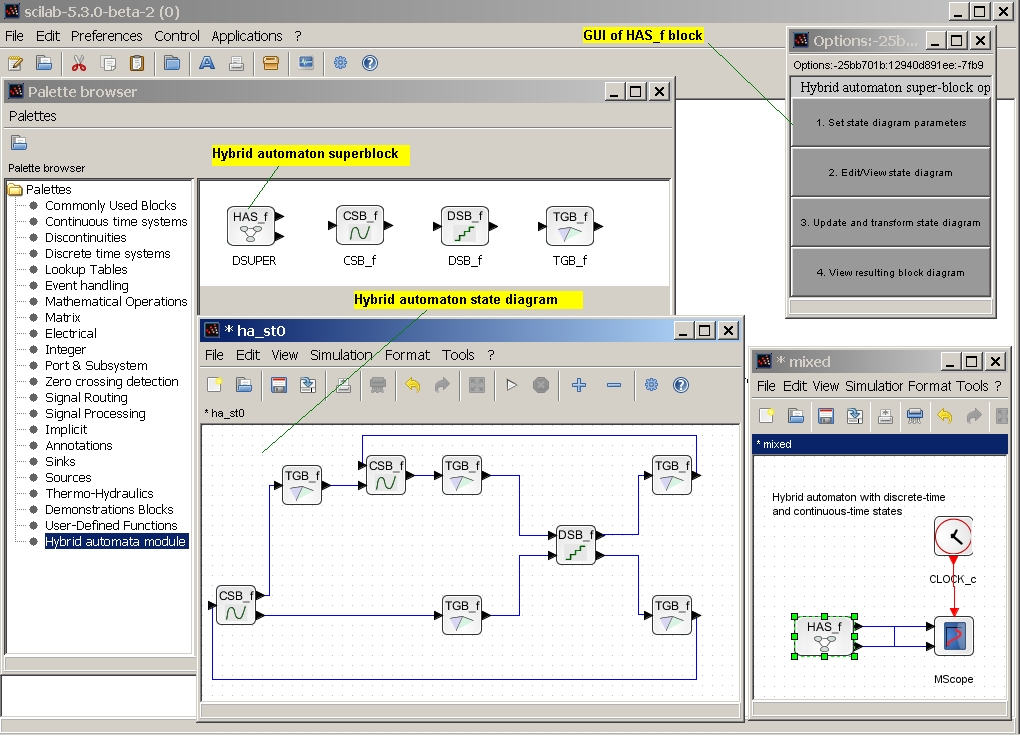Viewport: 1020px width, 736px height.
Task: Click 'View resulting block diagram' button
Action: [891, 273]
